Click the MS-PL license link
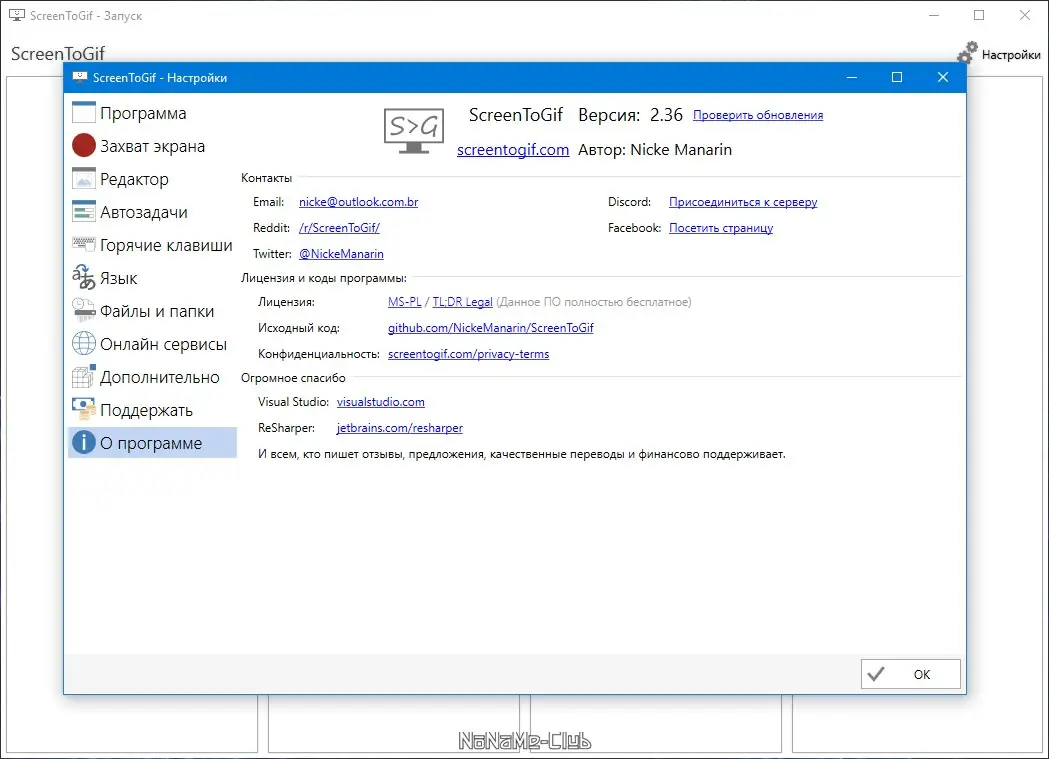This screenshot has height=759, width=1049. click(405, 302)
